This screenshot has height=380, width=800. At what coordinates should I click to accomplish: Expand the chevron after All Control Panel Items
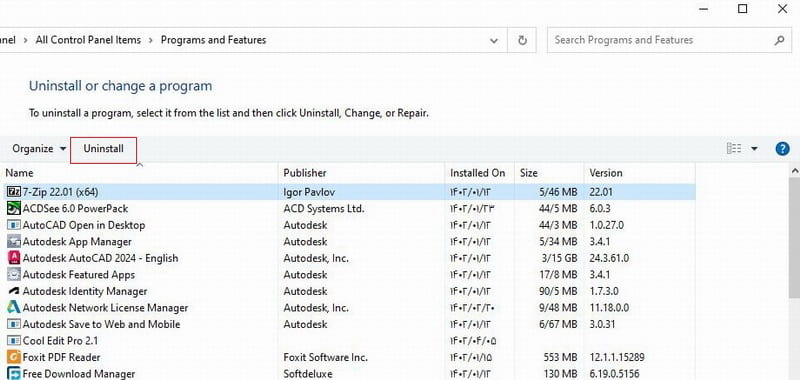pos(151,40)
